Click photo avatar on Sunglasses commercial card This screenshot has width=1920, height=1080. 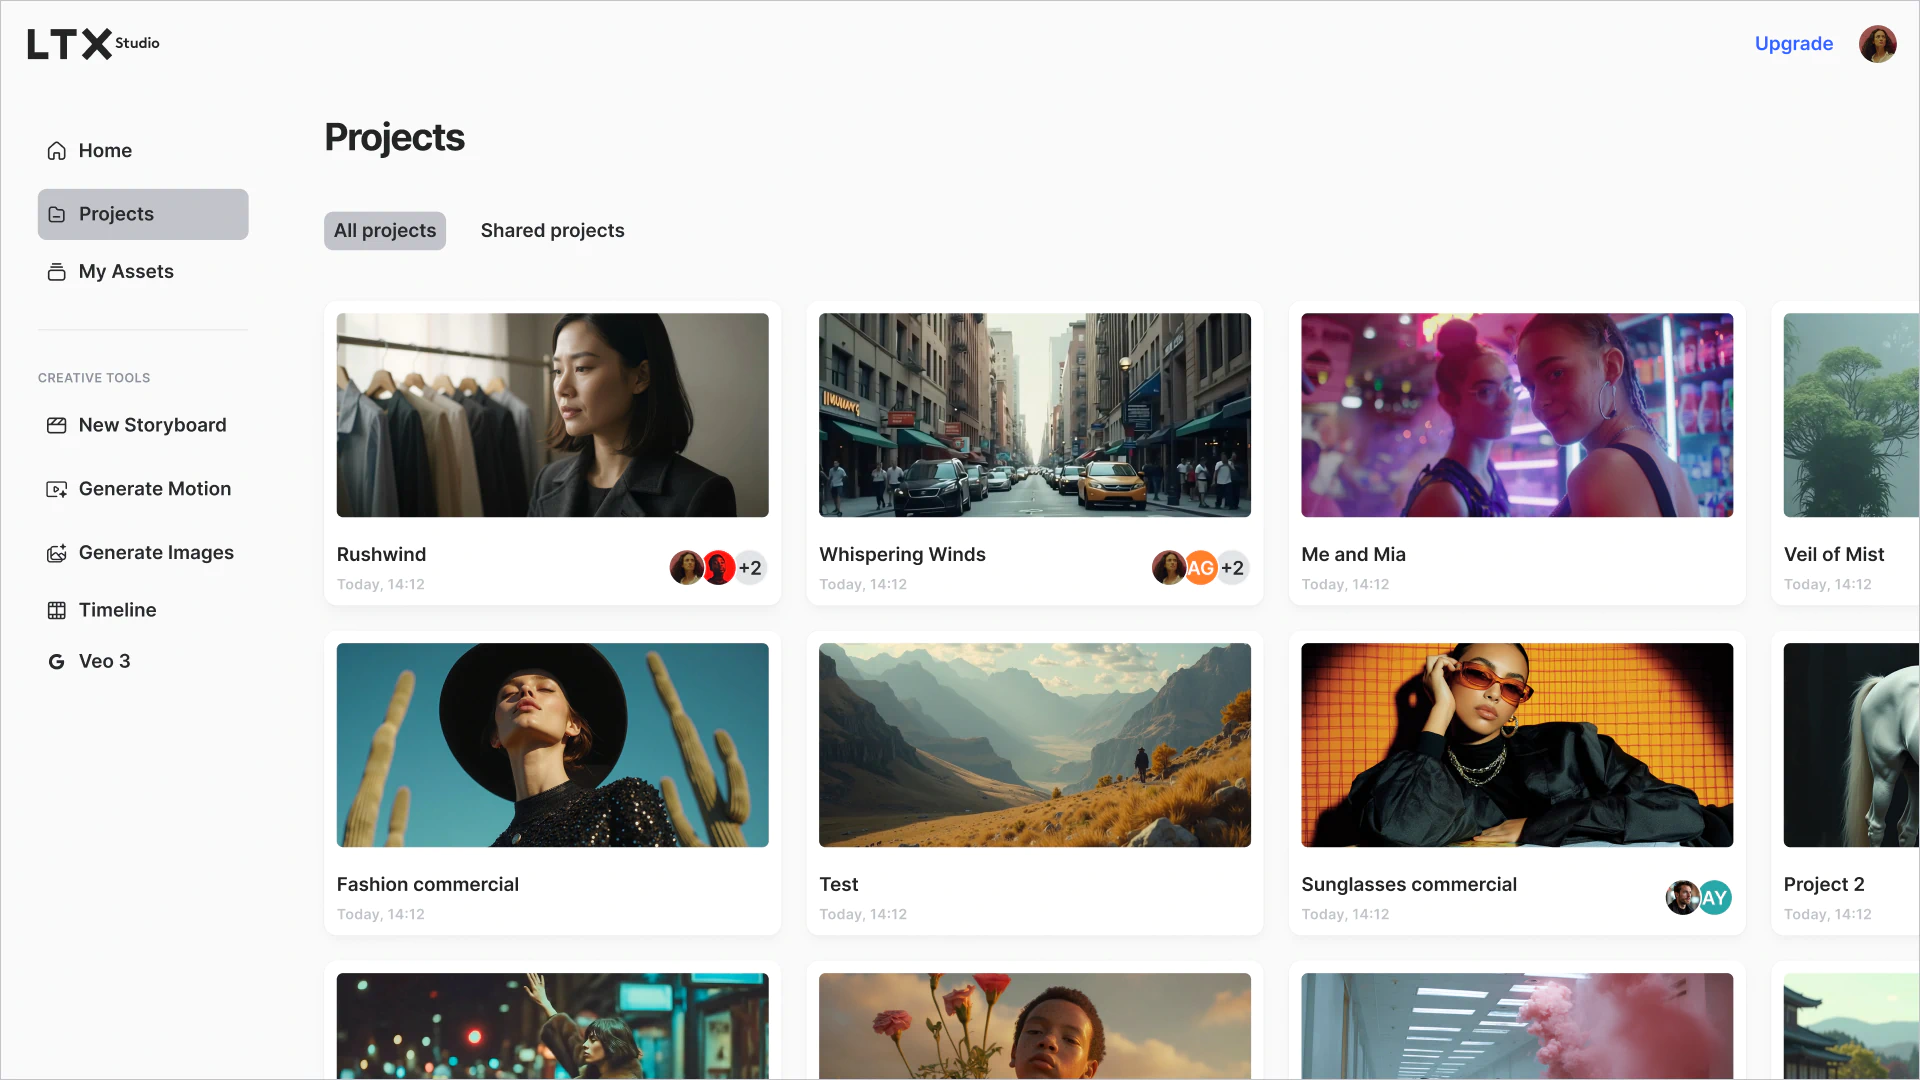(x=1682, y=898)
